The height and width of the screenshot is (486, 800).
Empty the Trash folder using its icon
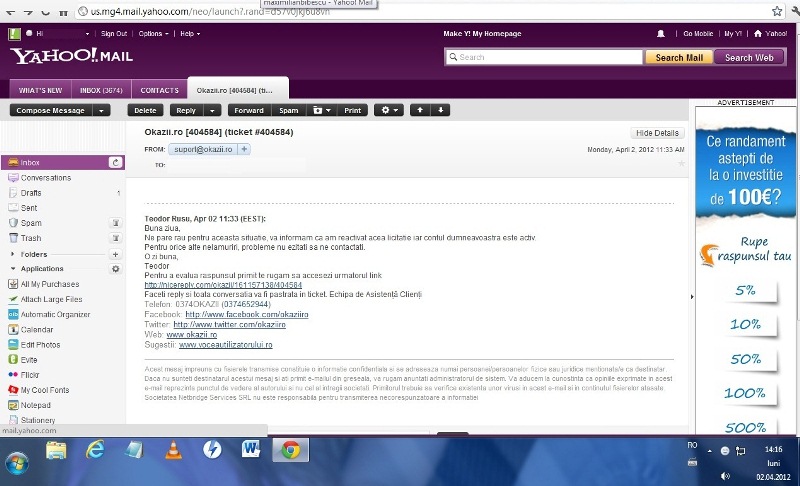pyautogui.click(x=117, y=238)
